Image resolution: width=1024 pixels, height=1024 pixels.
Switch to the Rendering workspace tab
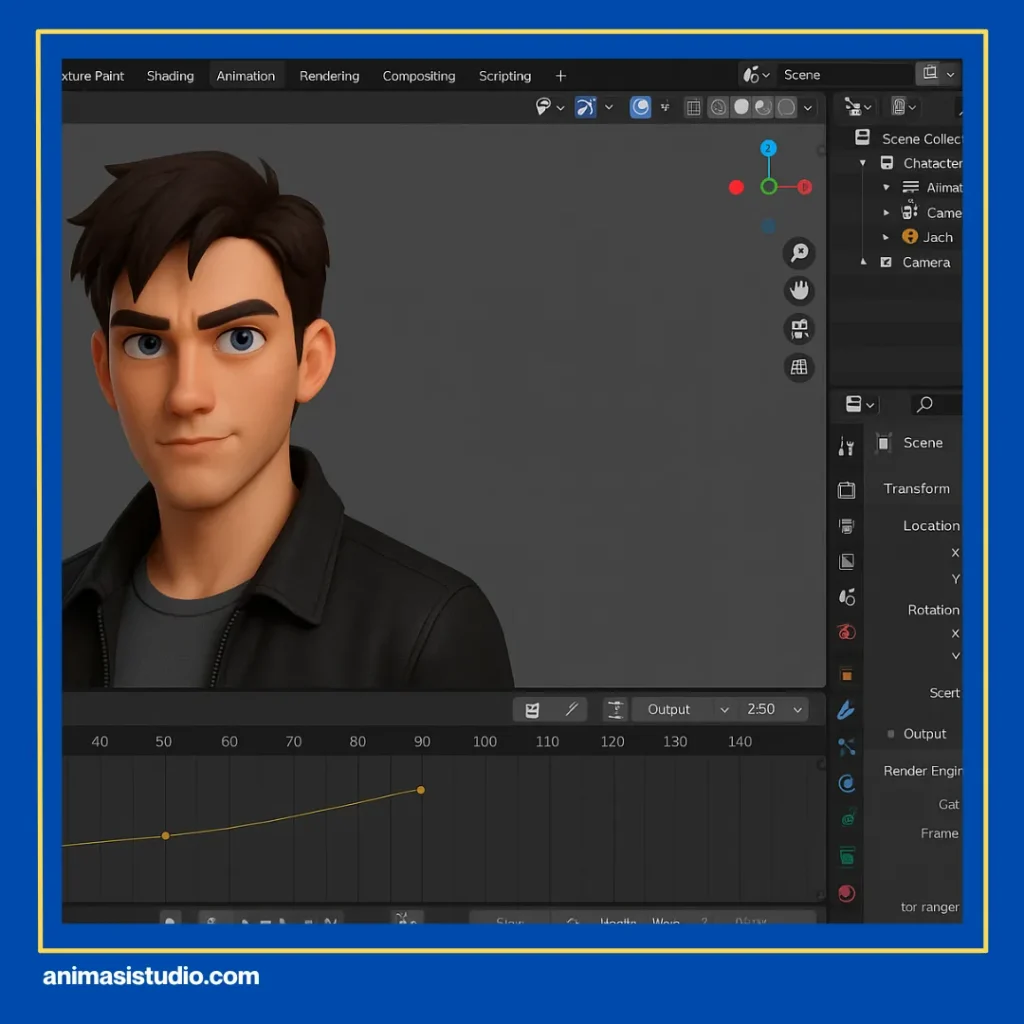pos(329,76)
